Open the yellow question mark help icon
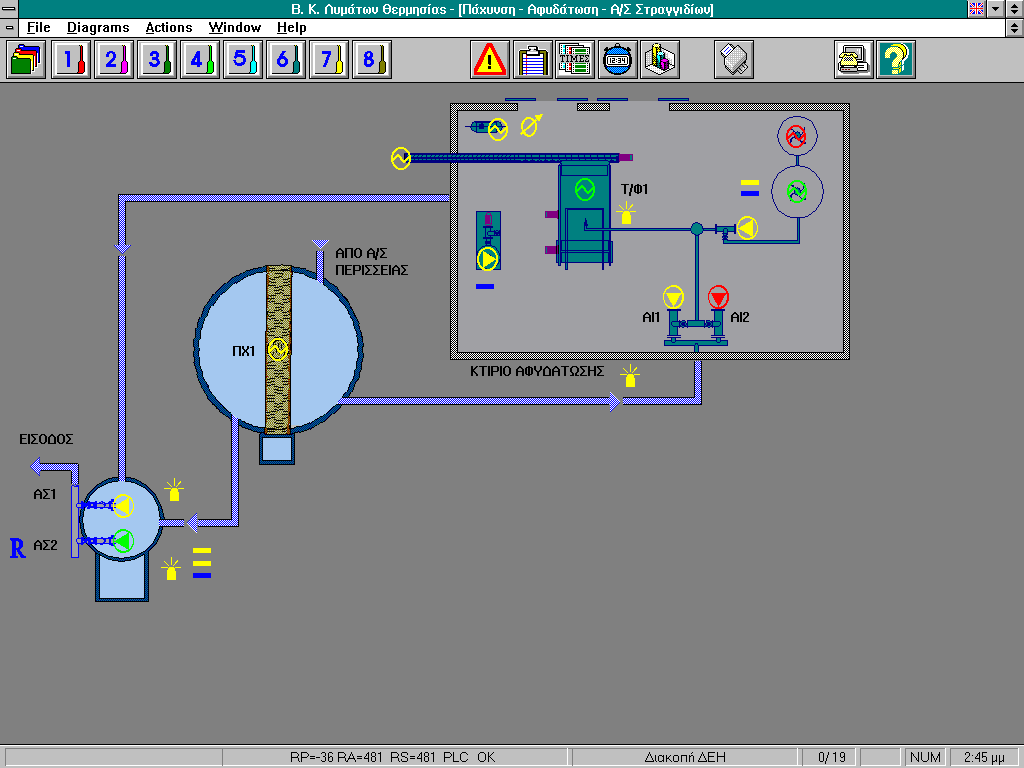 click(x=896, y=60)
